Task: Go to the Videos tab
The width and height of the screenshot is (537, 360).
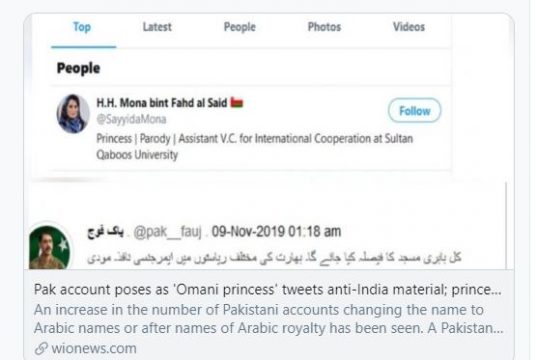Action: click(x=409, y=27)
